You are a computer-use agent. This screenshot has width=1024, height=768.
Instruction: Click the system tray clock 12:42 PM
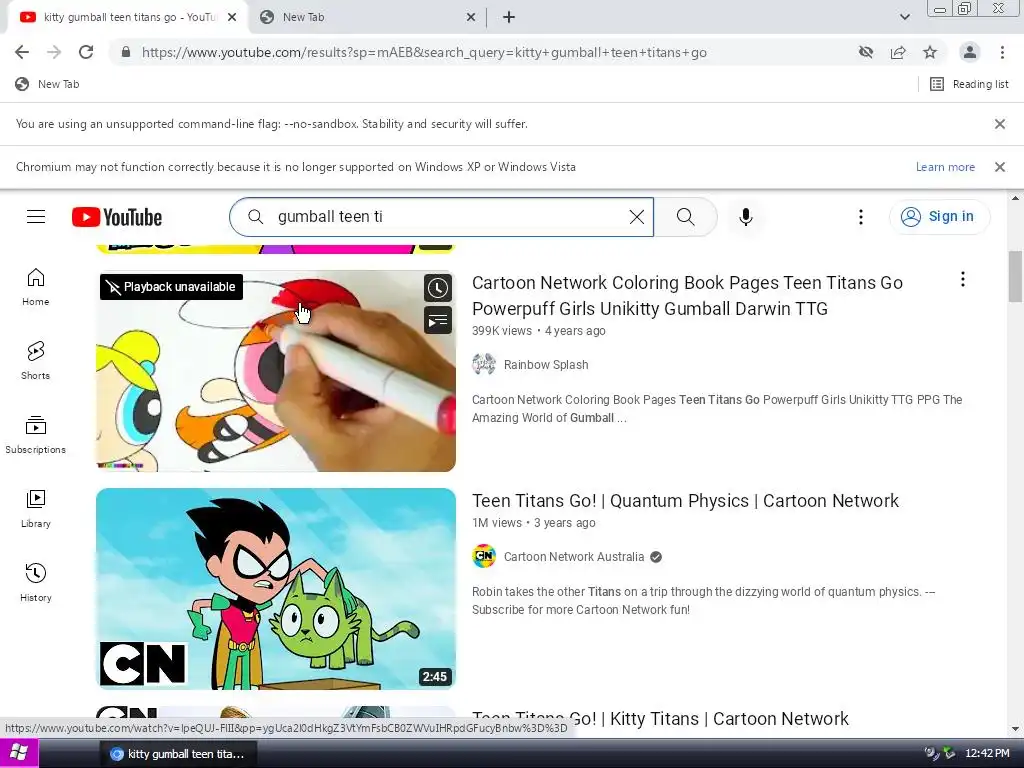click(987, 754)
